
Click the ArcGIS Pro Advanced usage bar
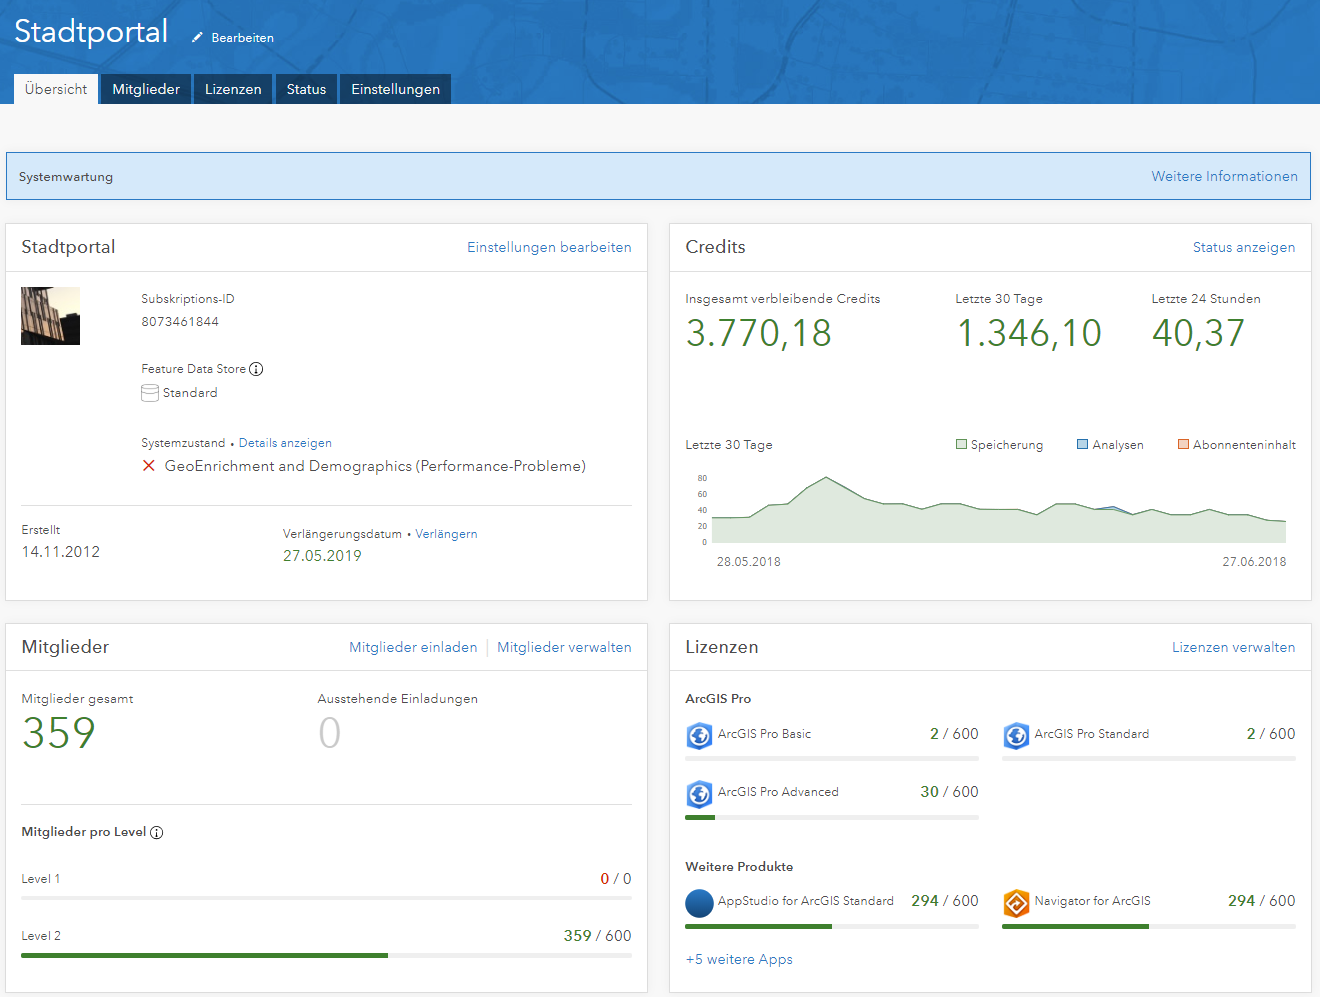coord(832,817)
